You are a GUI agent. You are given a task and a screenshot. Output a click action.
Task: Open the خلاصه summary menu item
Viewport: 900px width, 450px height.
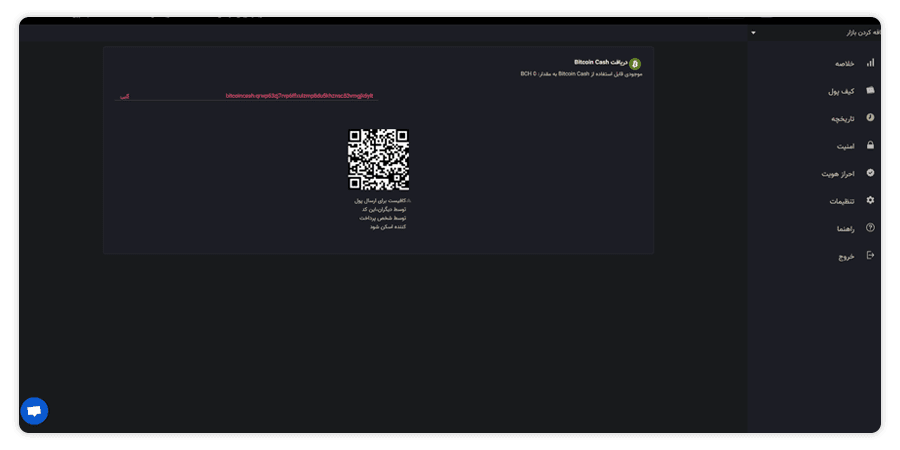coord(844,64)
